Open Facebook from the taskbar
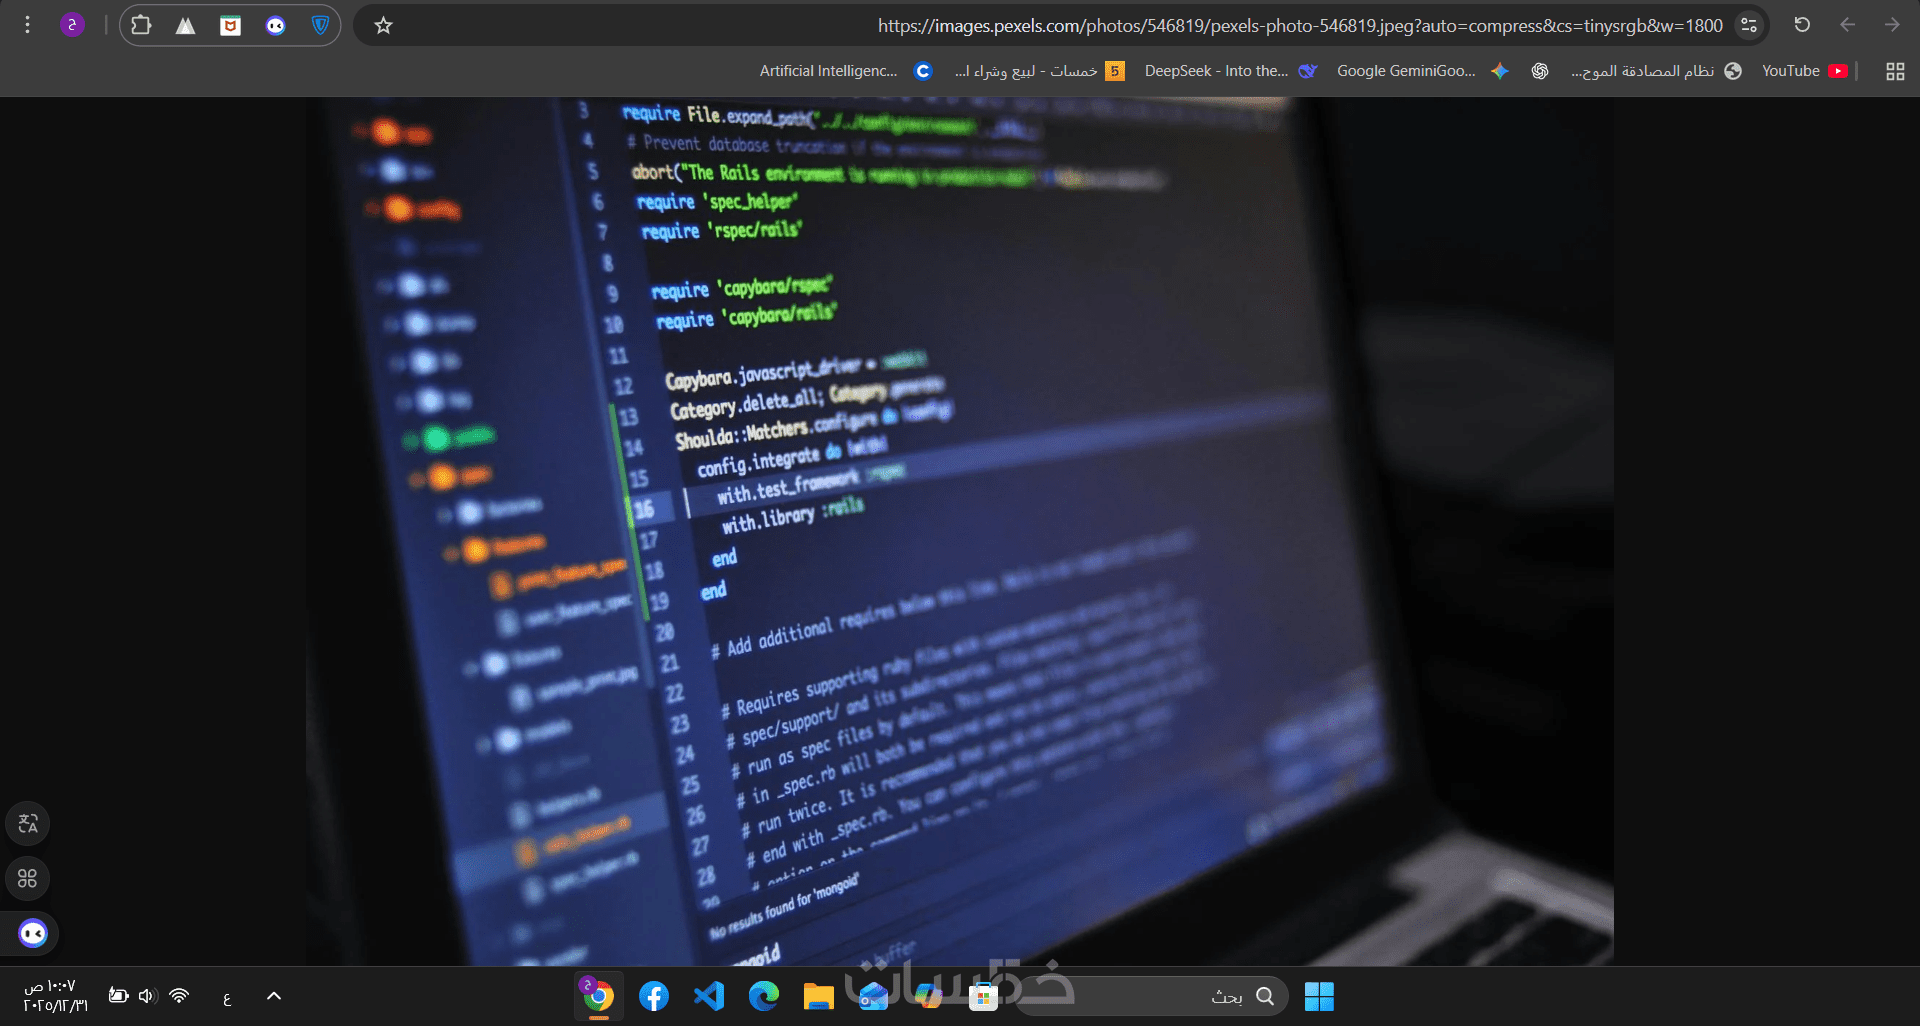Screen dimensions: 1920x1026 point(654,996)
